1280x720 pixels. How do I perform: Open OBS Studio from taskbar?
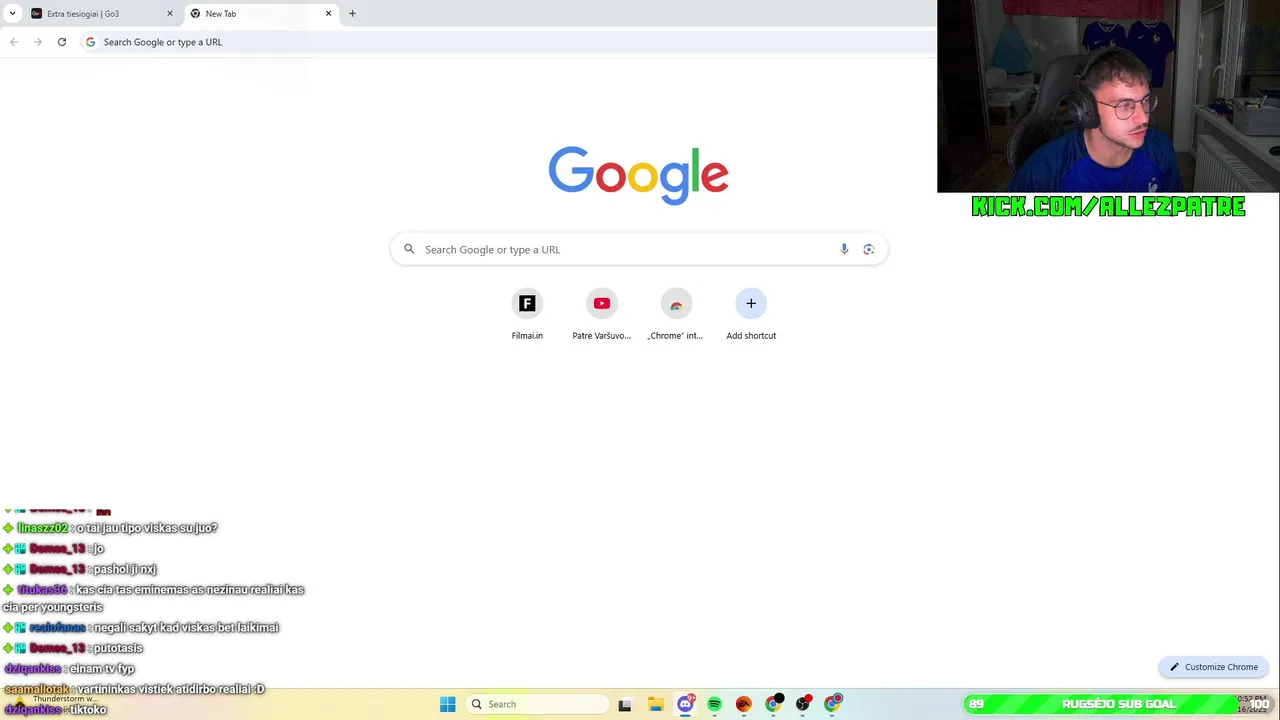tap(803, 704)
